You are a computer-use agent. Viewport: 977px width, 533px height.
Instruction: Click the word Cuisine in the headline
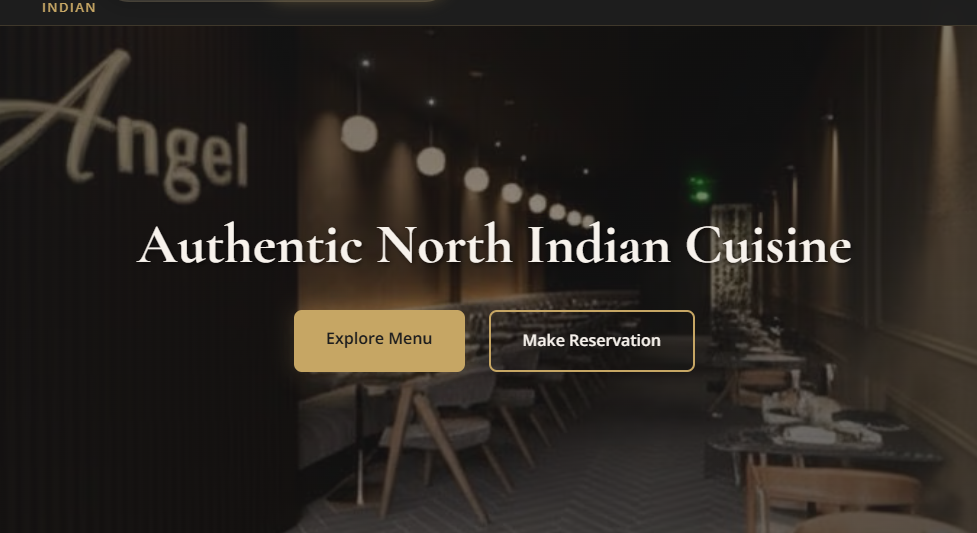click(x=768, y=246)
